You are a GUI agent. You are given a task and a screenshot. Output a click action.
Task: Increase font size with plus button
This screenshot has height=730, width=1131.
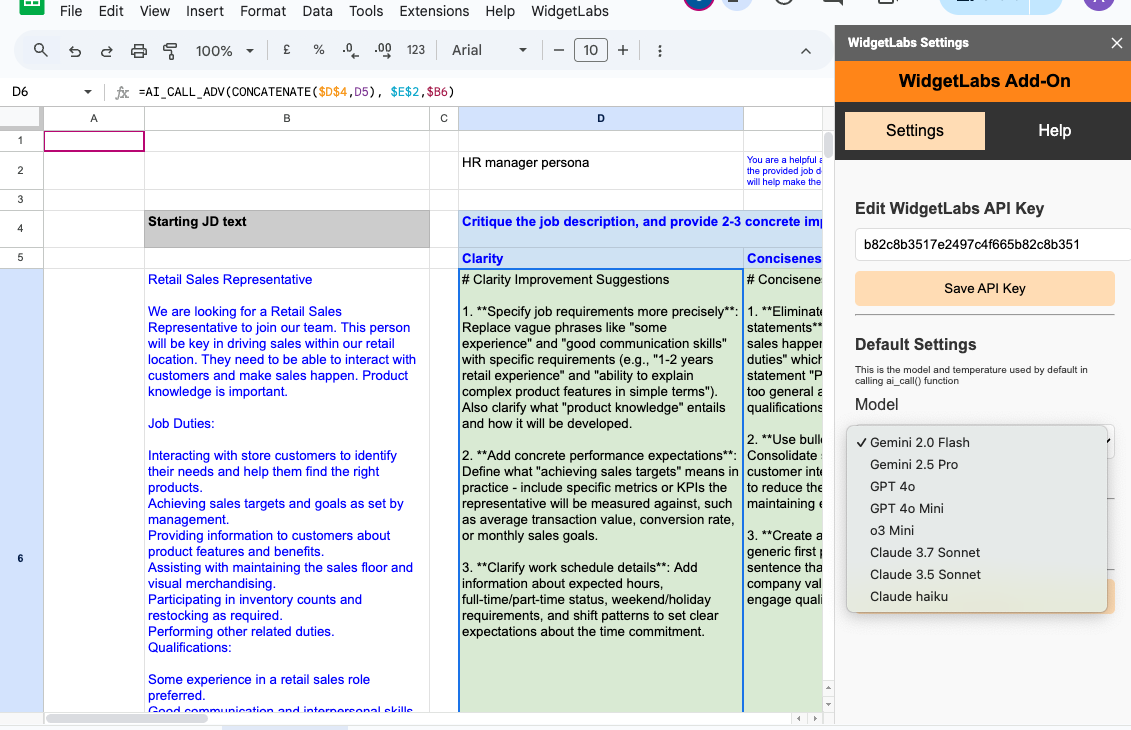(623, 50)
